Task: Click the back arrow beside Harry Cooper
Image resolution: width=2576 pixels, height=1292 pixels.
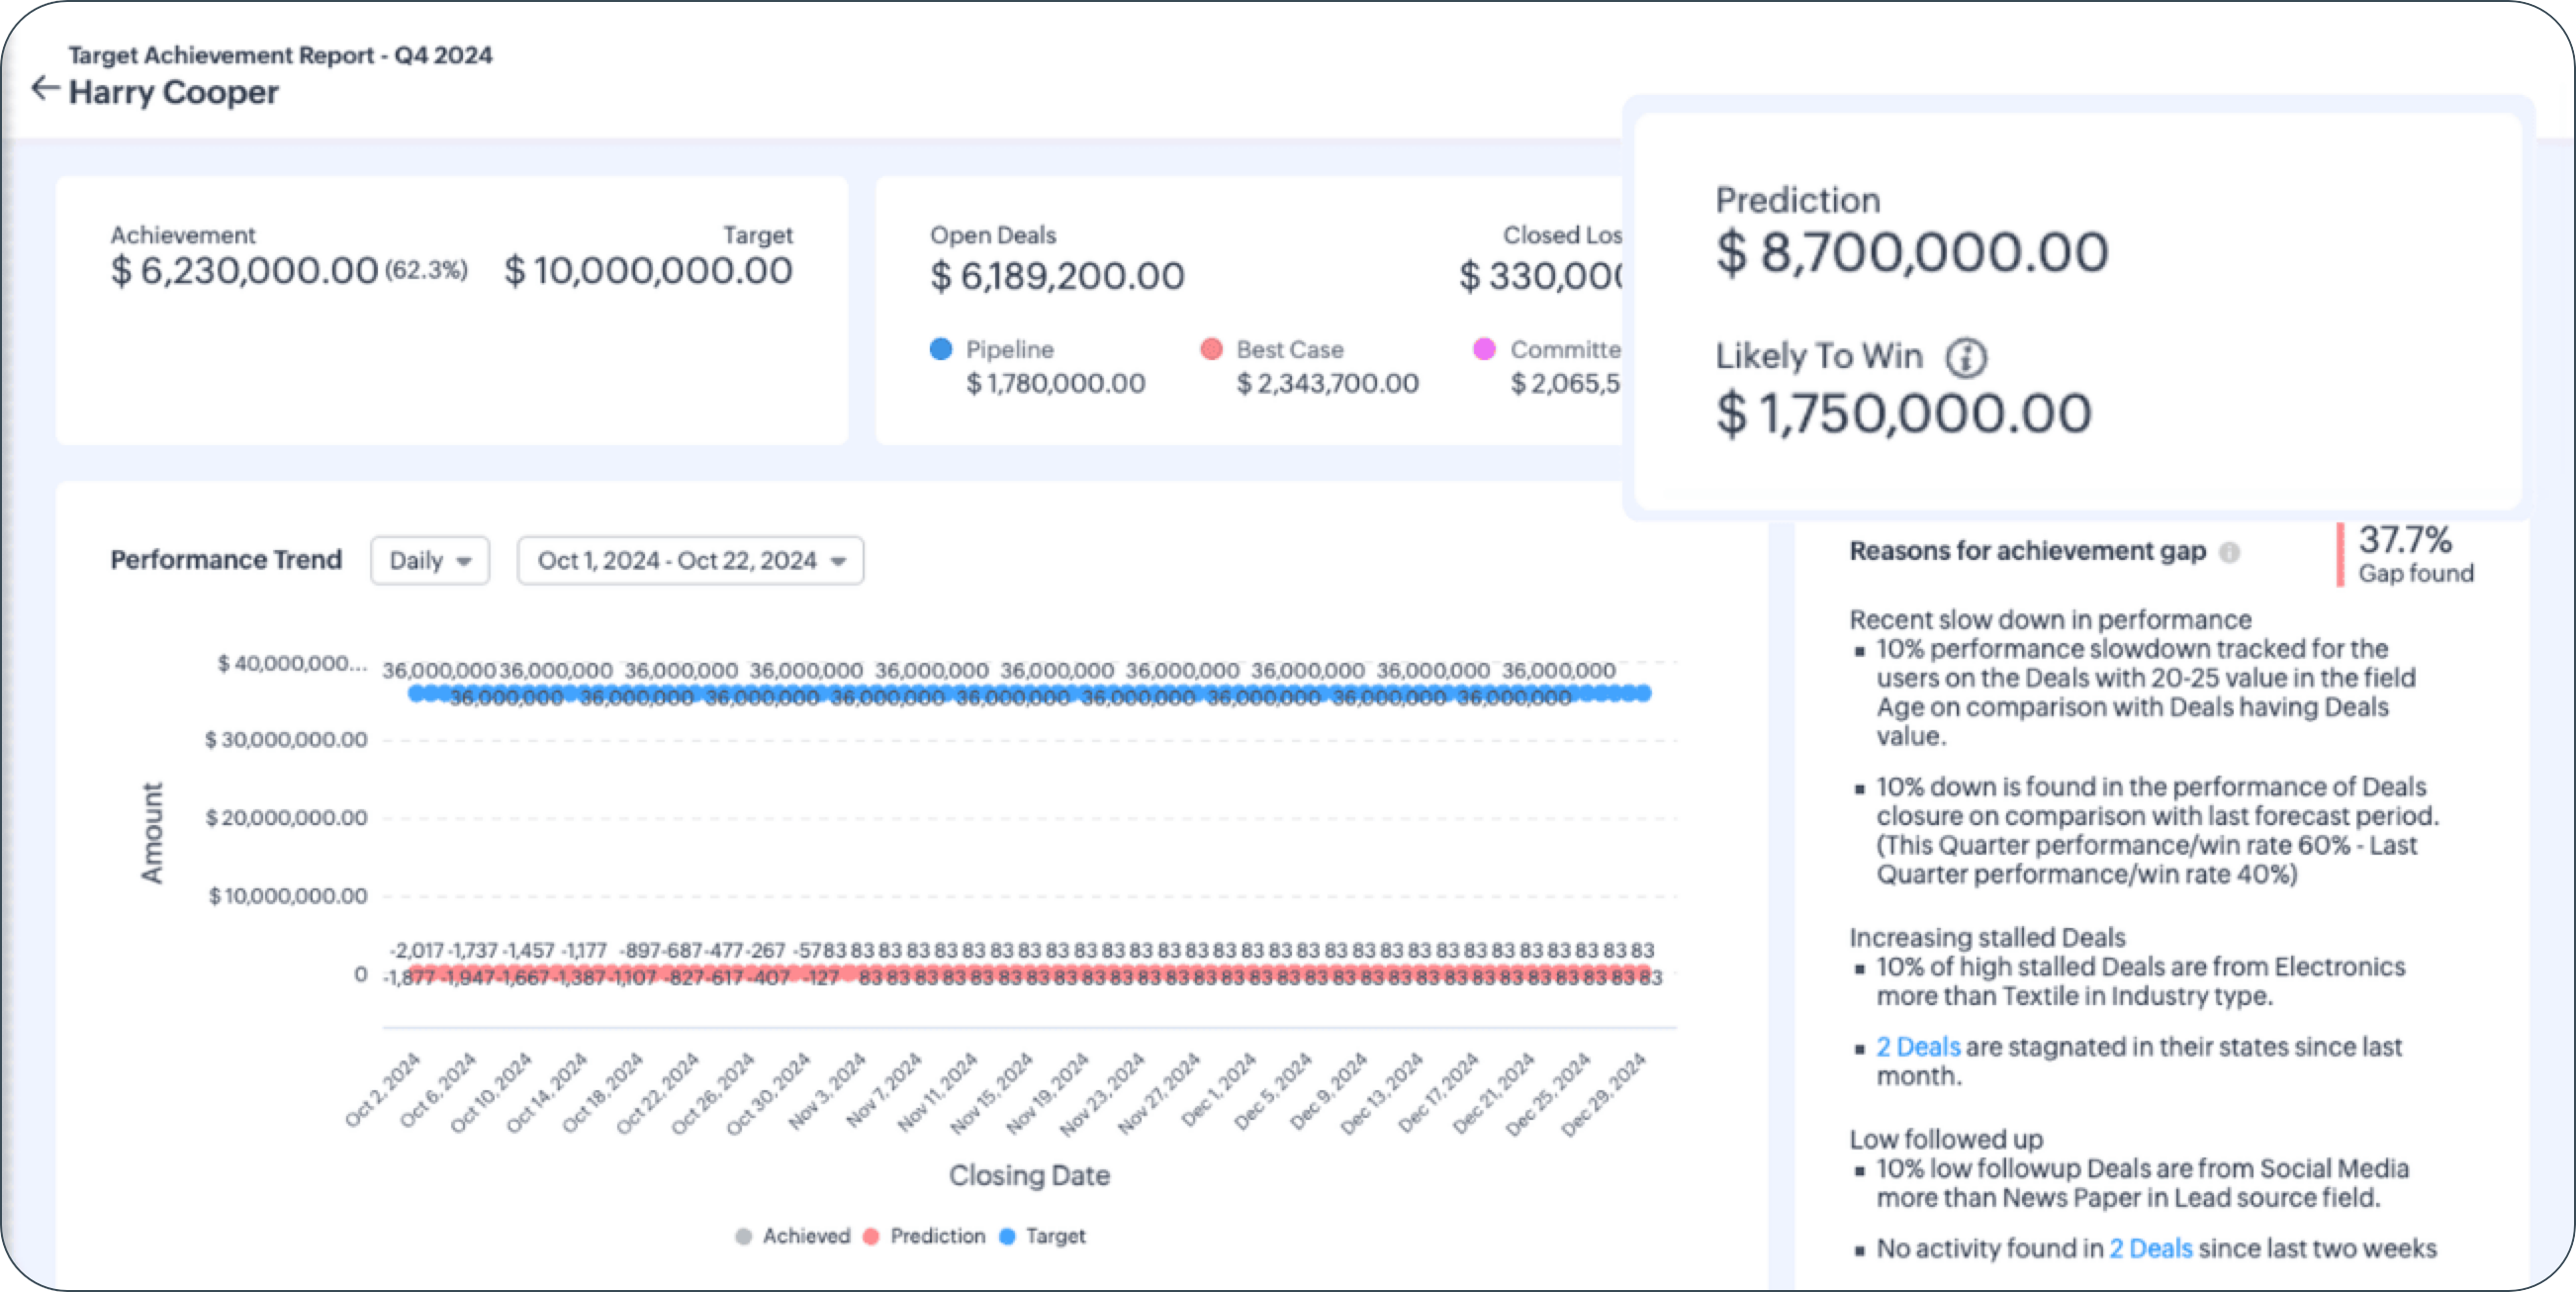Action: (45, 89)
